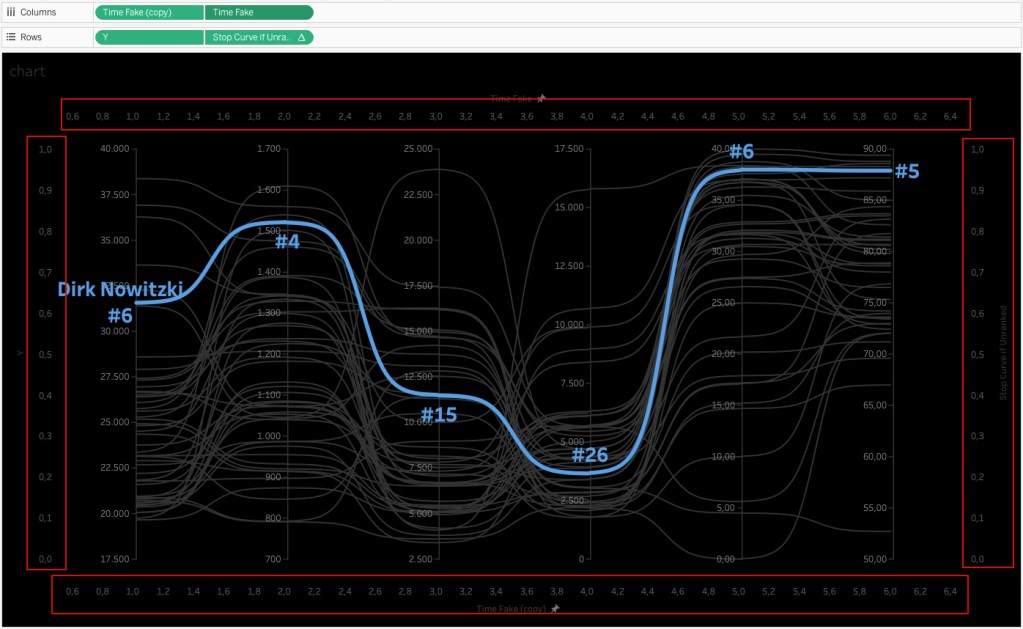Click the Columns shelf icon
The height and width of the screenshot is (629, 1023).
pyautogui.click(x=10, y=12)
